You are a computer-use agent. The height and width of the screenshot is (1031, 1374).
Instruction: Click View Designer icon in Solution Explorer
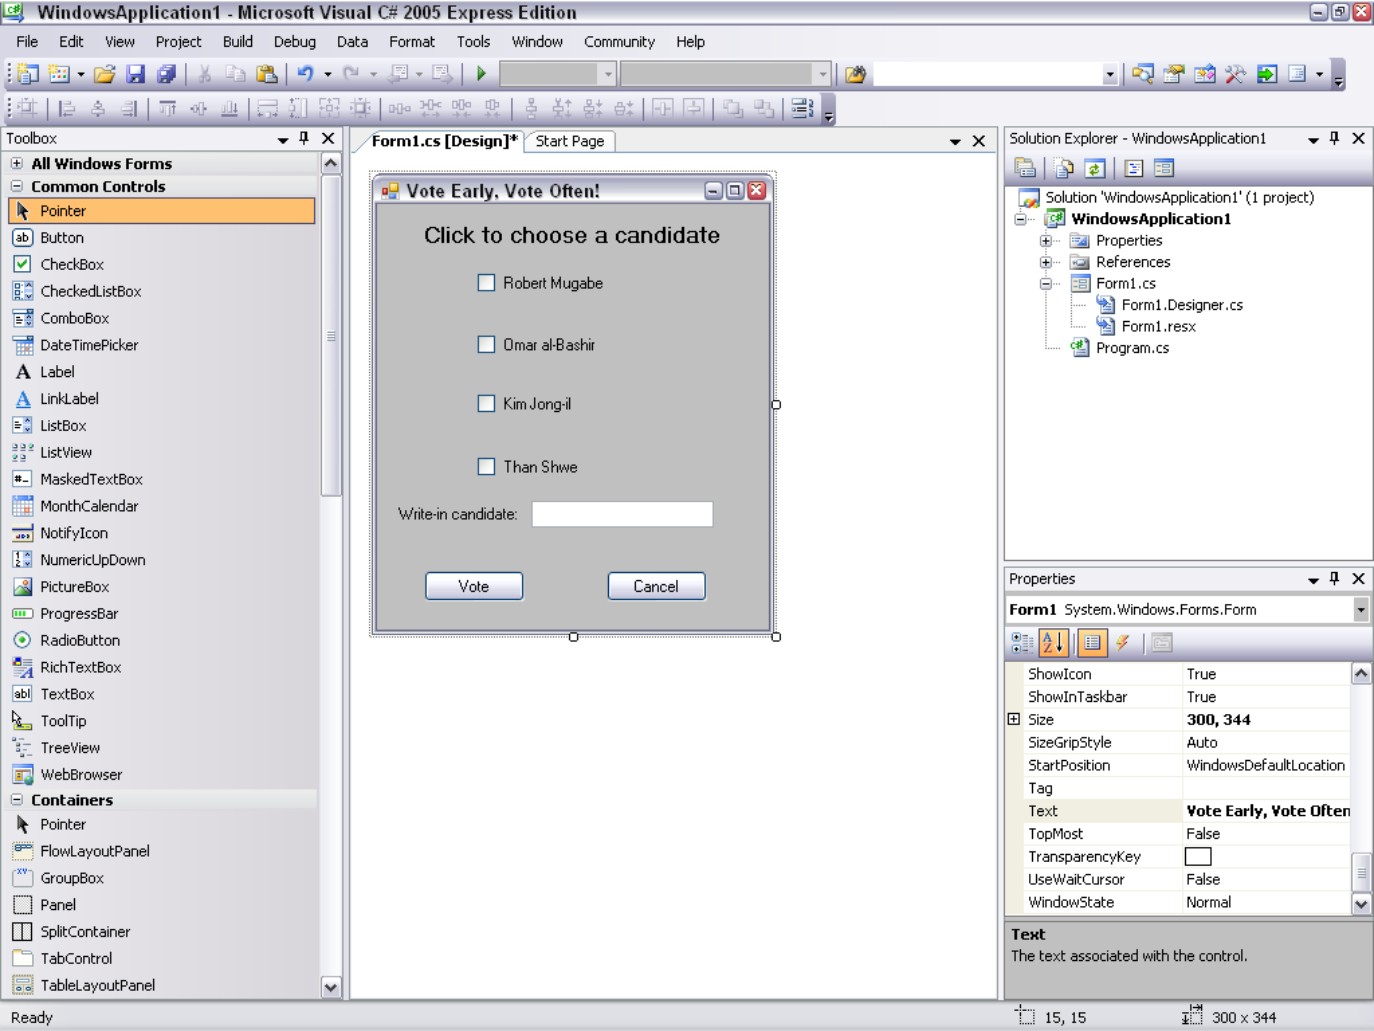[x=1163, y=168]
